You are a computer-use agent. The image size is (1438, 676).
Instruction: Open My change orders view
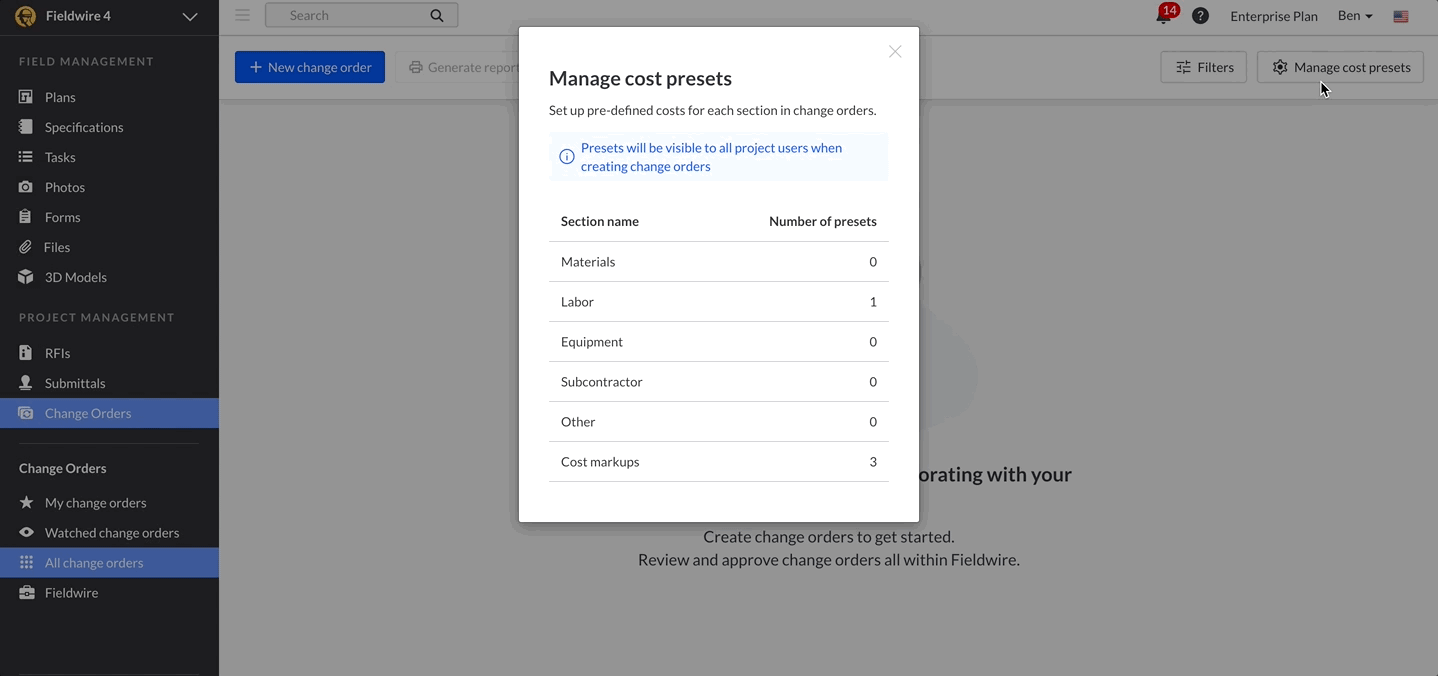(x=95, y=503)
